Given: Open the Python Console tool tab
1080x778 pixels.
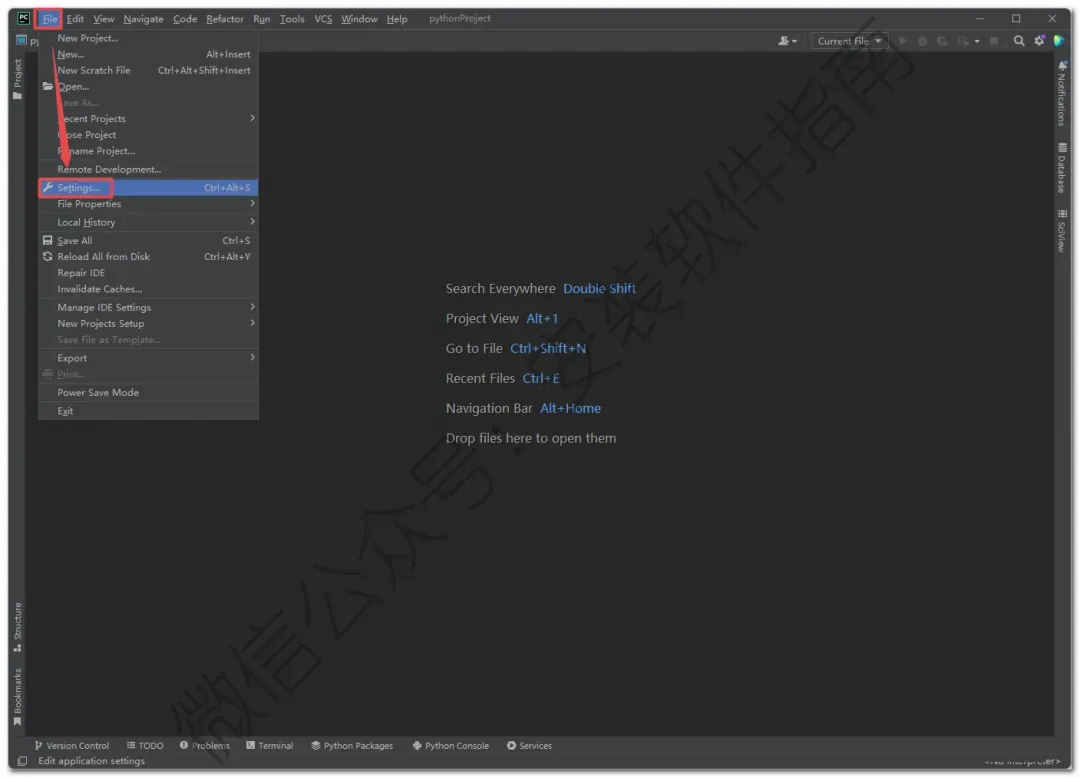Looking at the screenshot, I should click(451, 746).
